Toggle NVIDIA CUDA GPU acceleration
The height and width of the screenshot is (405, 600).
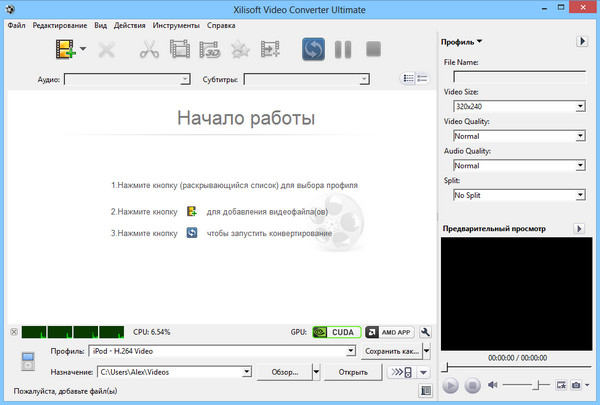tap(333, 332)
